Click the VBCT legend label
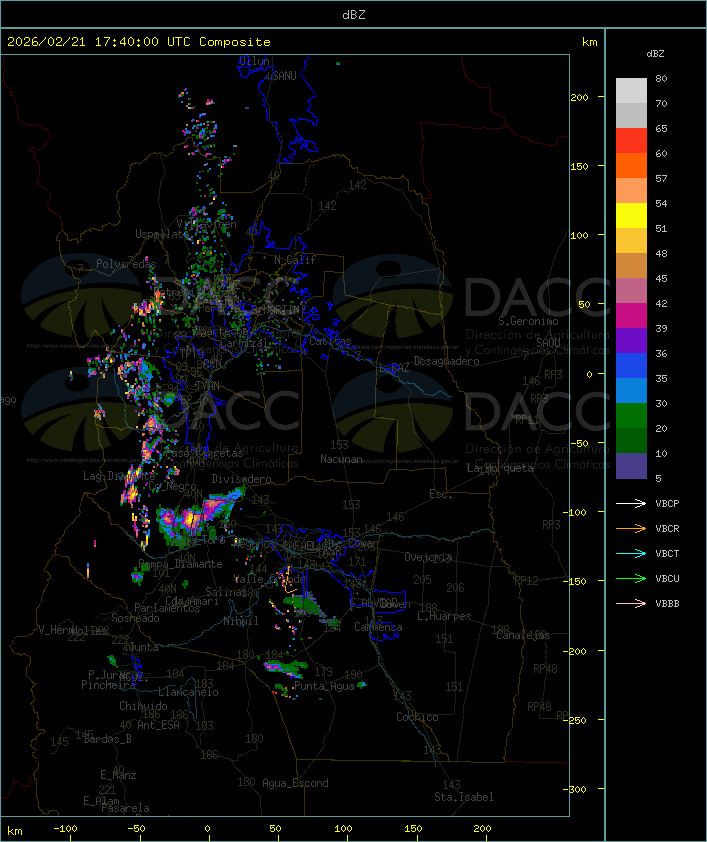Screen dimensions: 707x842 667,554
